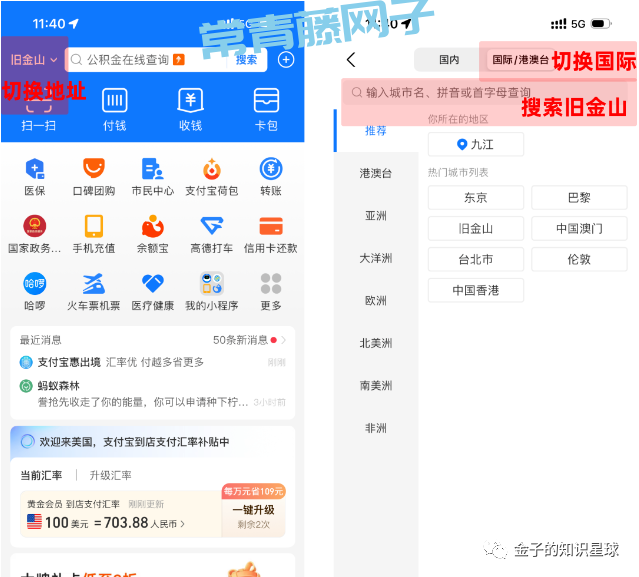This screenshot has width=639, height=577.
Task: Tap 扫一扫 scan label
Action: 39,126
